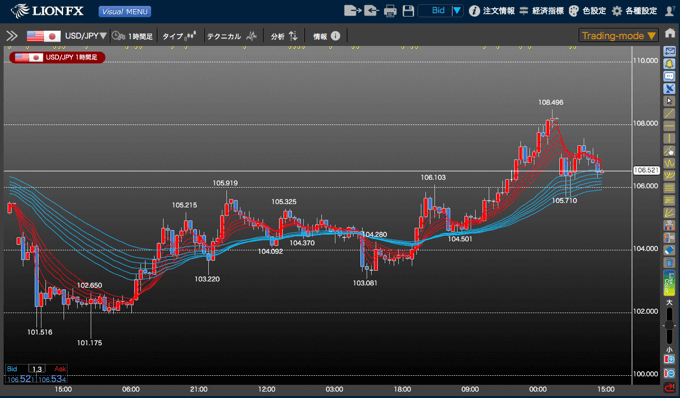Click the zoom out minus icon
680x398 pixels.
[x=669, y=373]
